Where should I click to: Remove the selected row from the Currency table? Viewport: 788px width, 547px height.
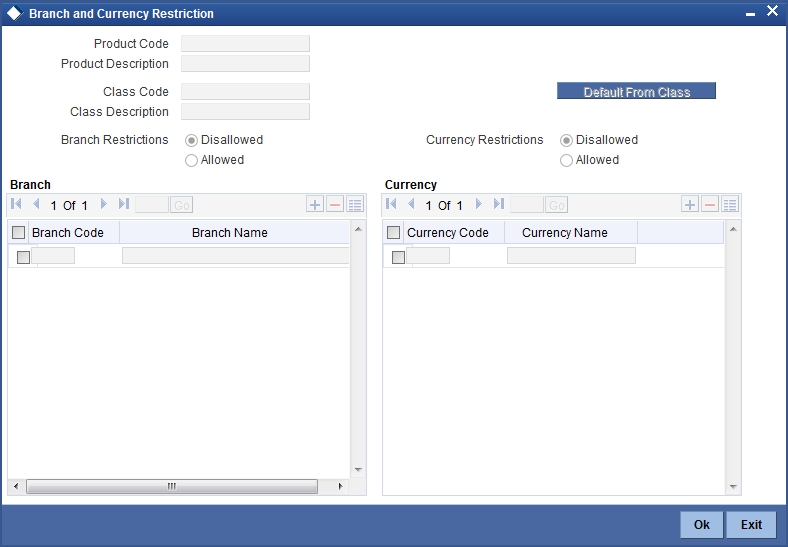(x=710, y=205)
